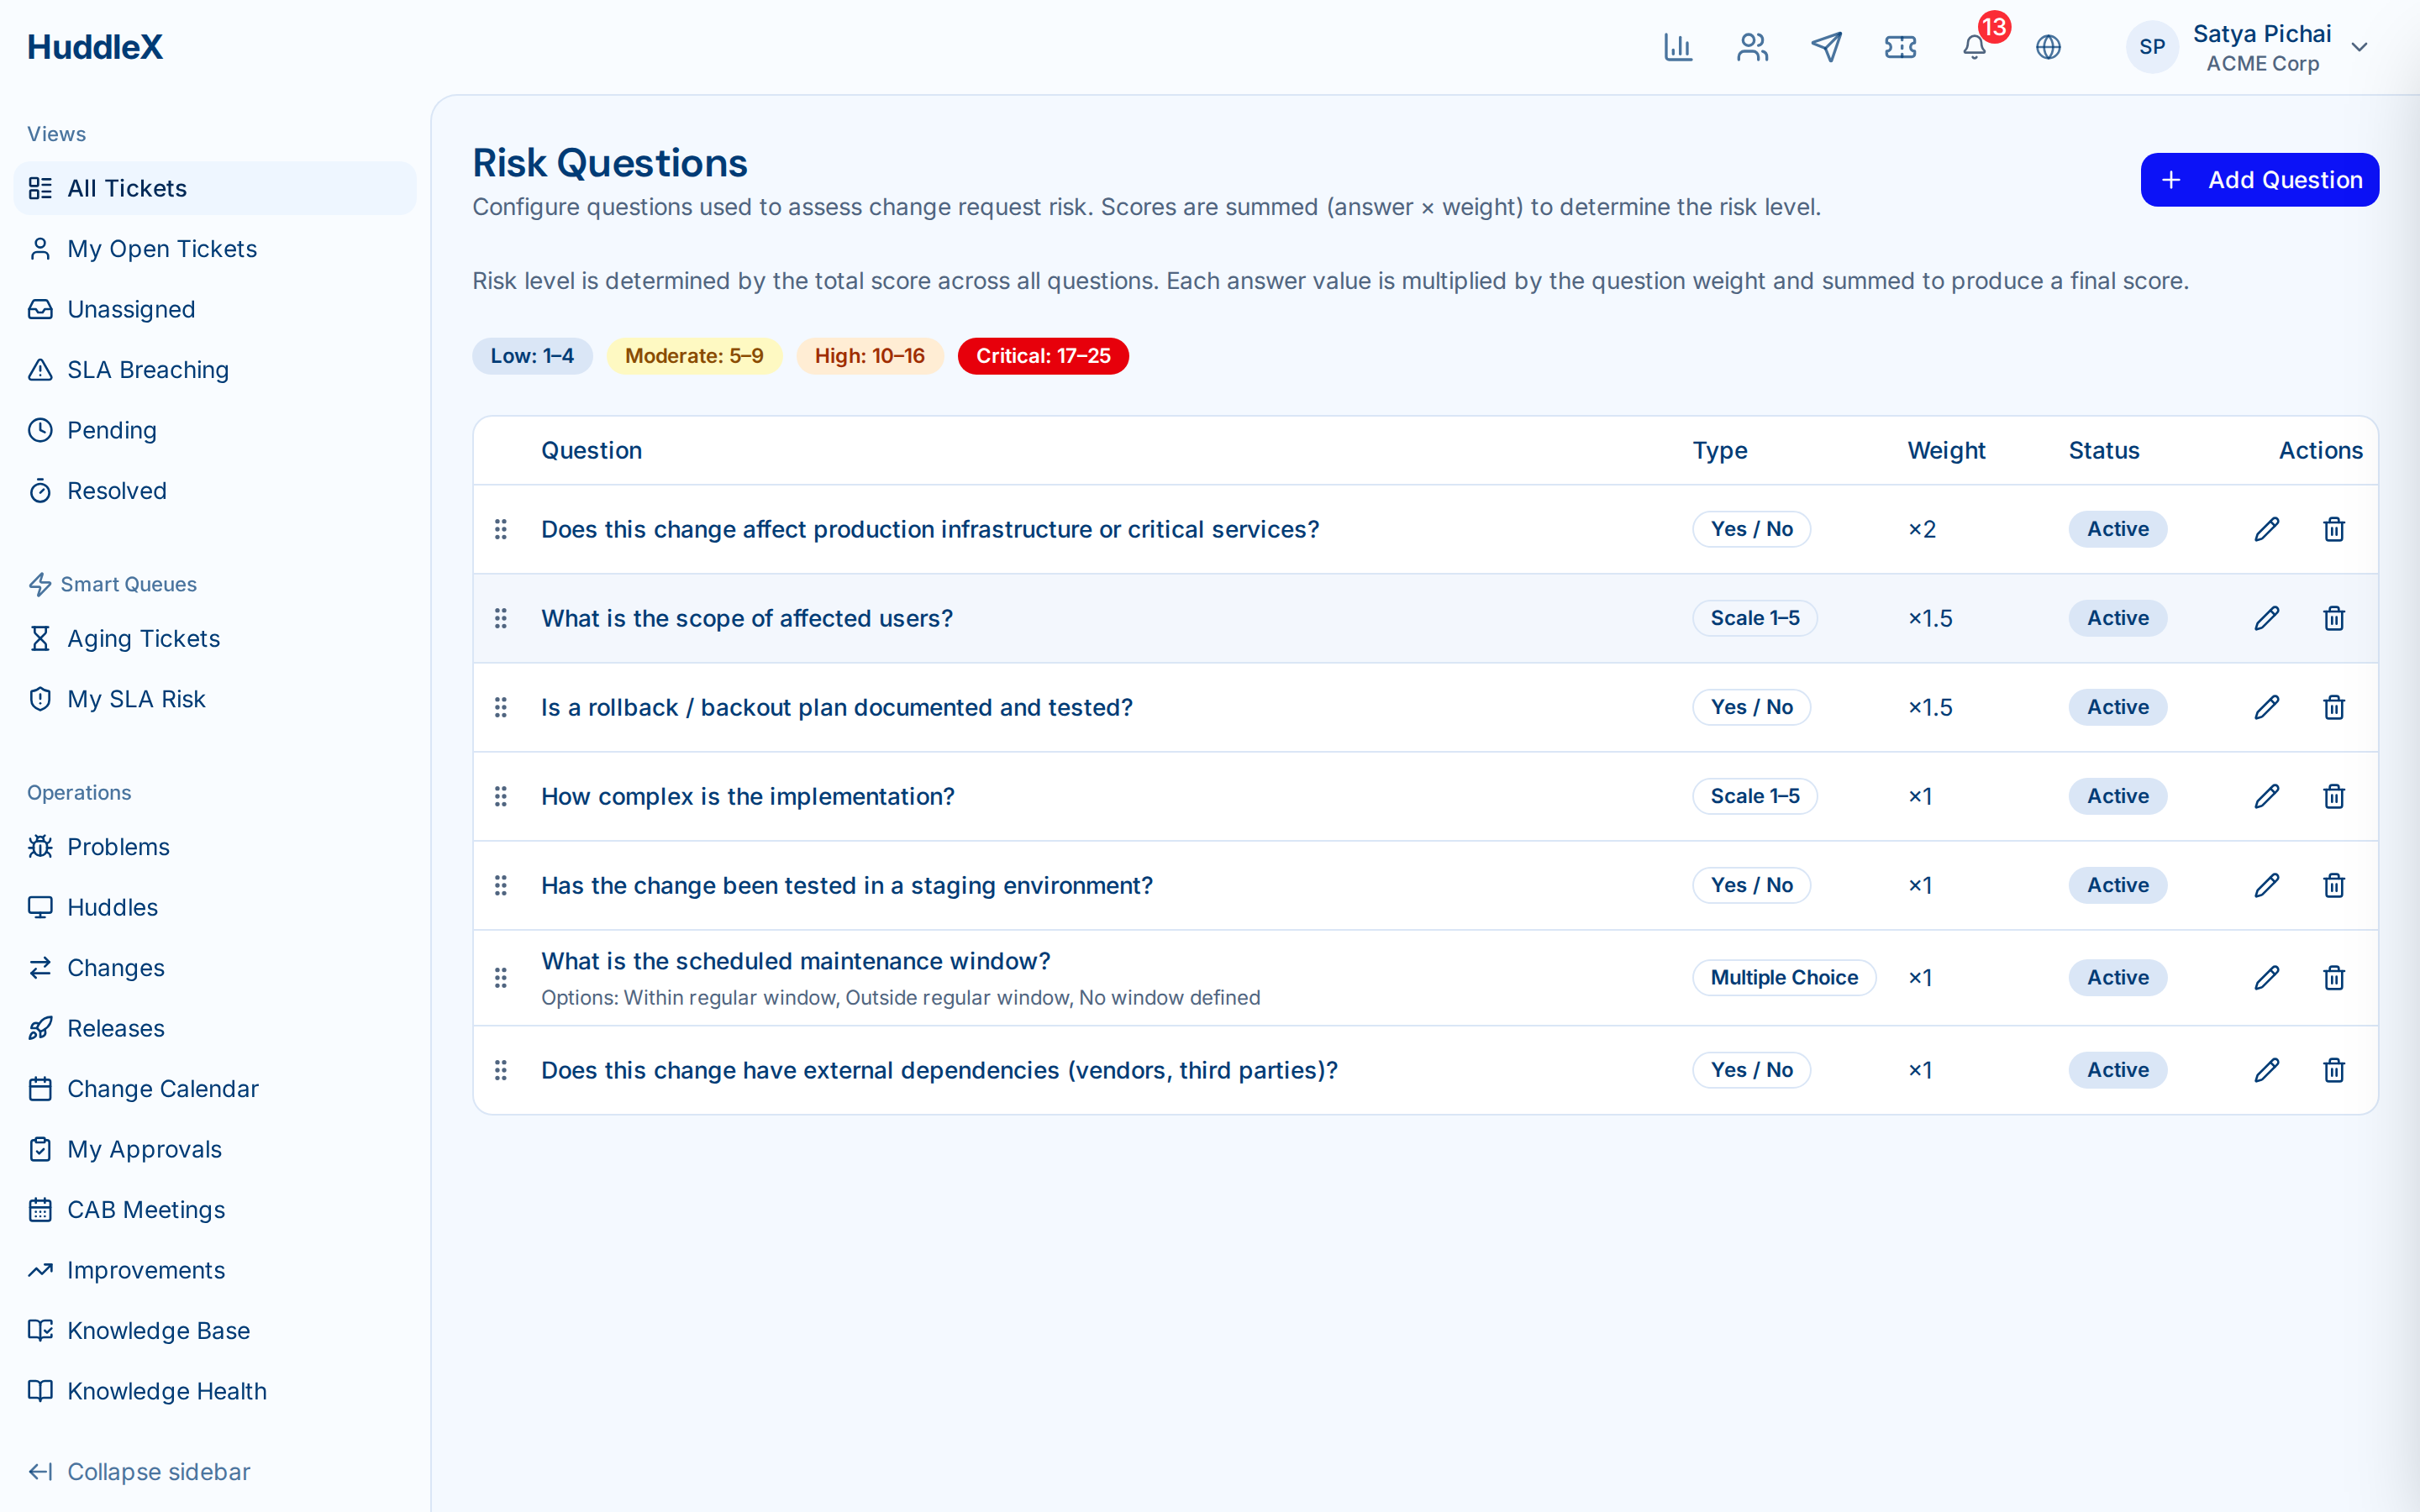Click the HuddleX logo
Viewport: 2420px width, 1512px height.
(95, 47)
